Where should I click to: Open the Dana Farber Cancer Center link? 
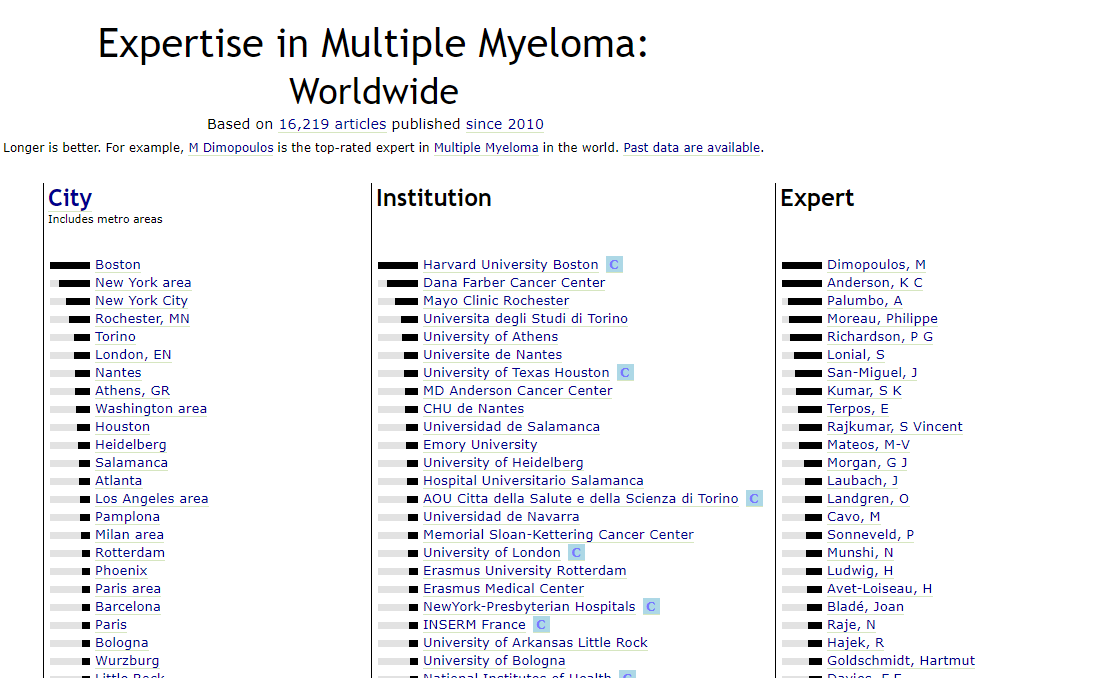[x=513, y=283]
